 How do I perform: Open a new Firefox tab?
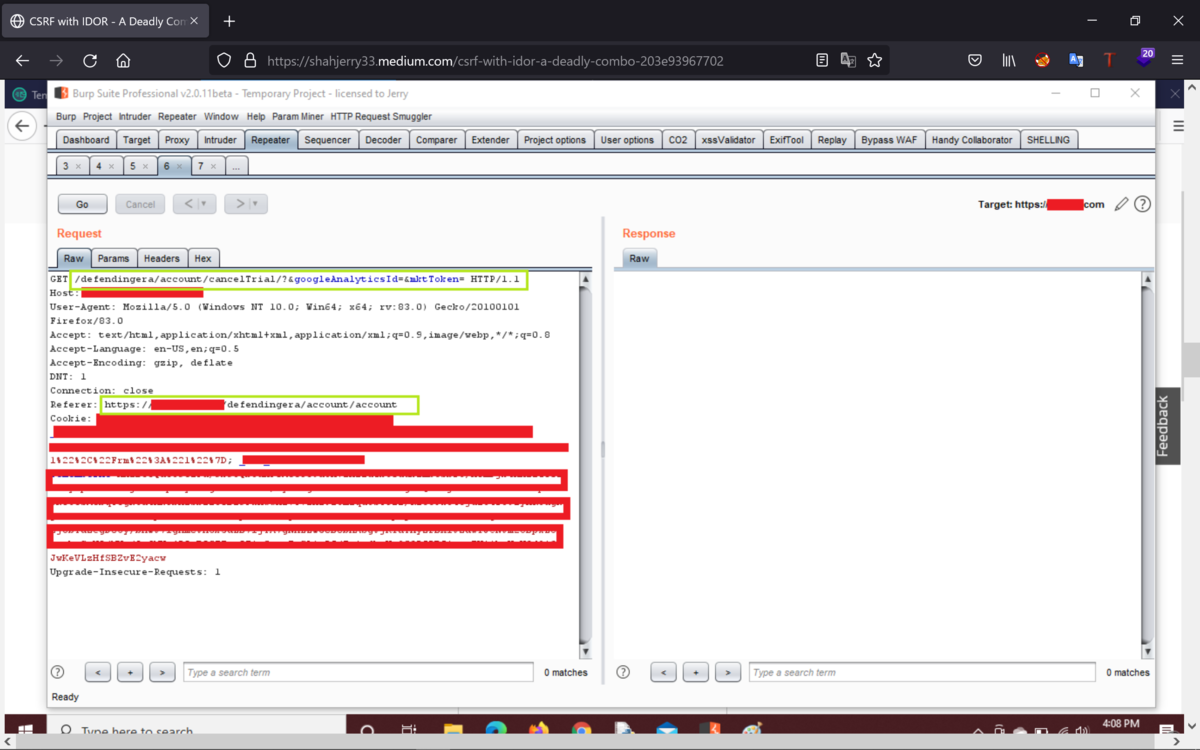[229, 21]
